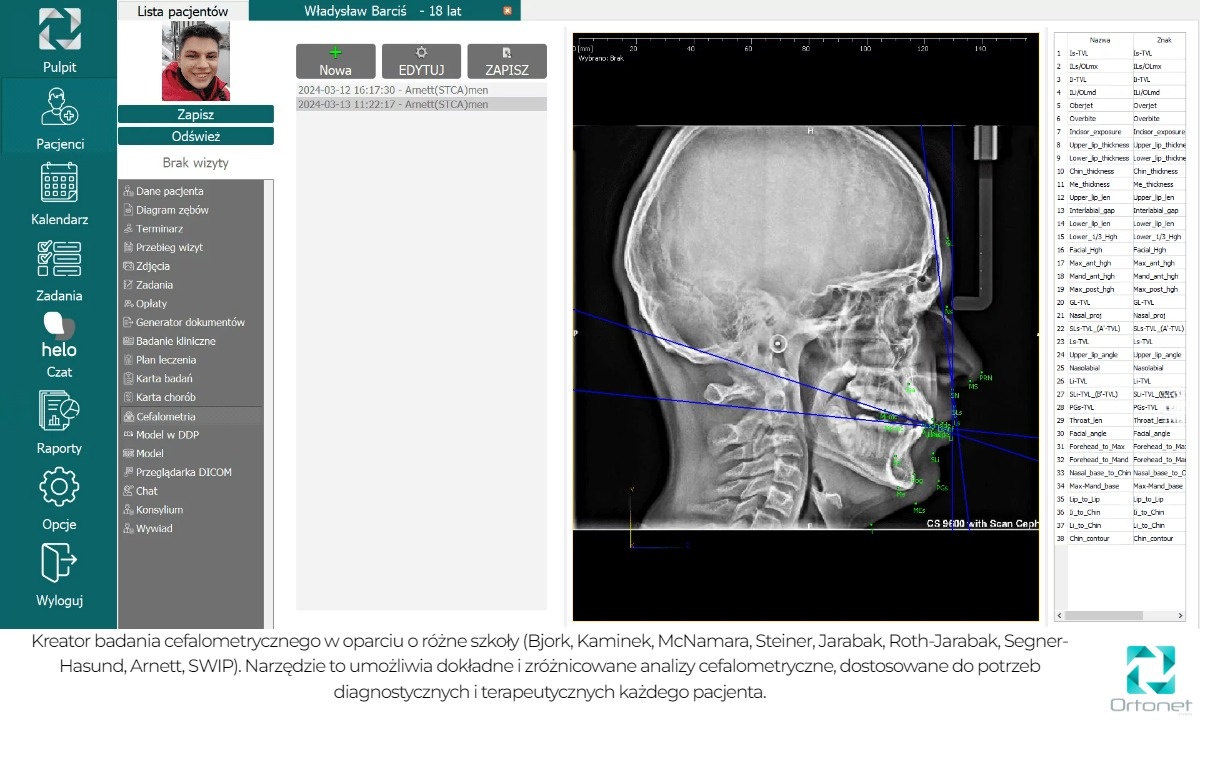Click the EDYTUJ button
This screenshot has height=762, width=1211.
click(421, 61)
